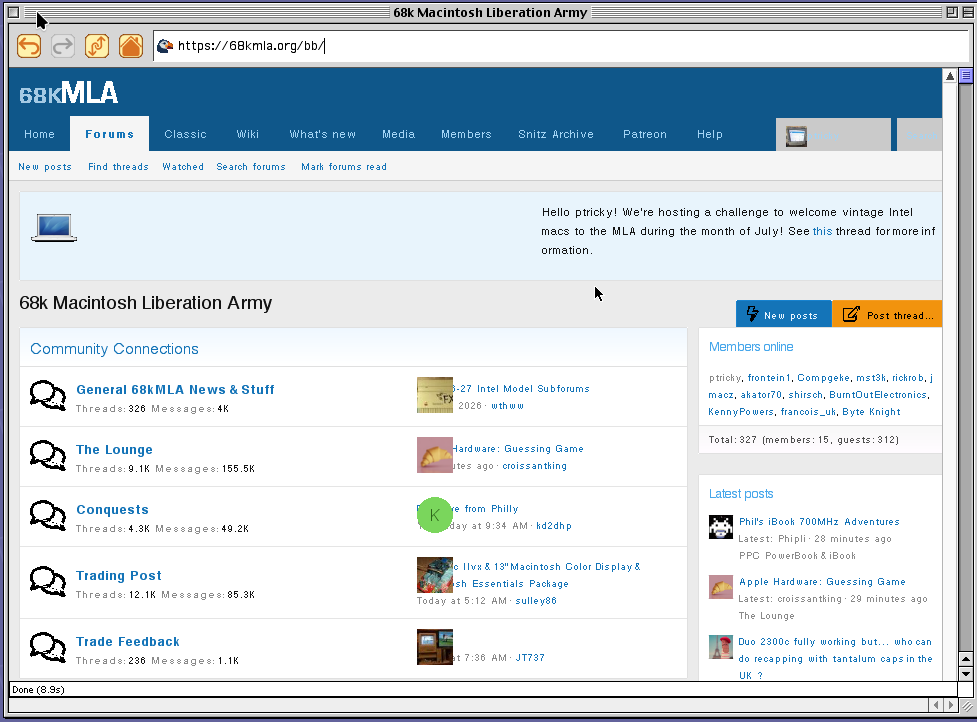Open the General 68kMLA News & Stuff forum
This screenshot has width=977, height=722.
tap(175, 389)
